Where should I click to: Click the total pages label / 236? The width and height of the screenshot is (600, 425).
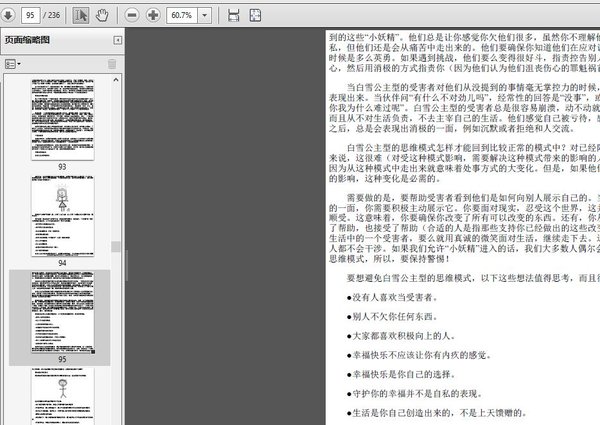pyautogui.click(x=52, y=15)
